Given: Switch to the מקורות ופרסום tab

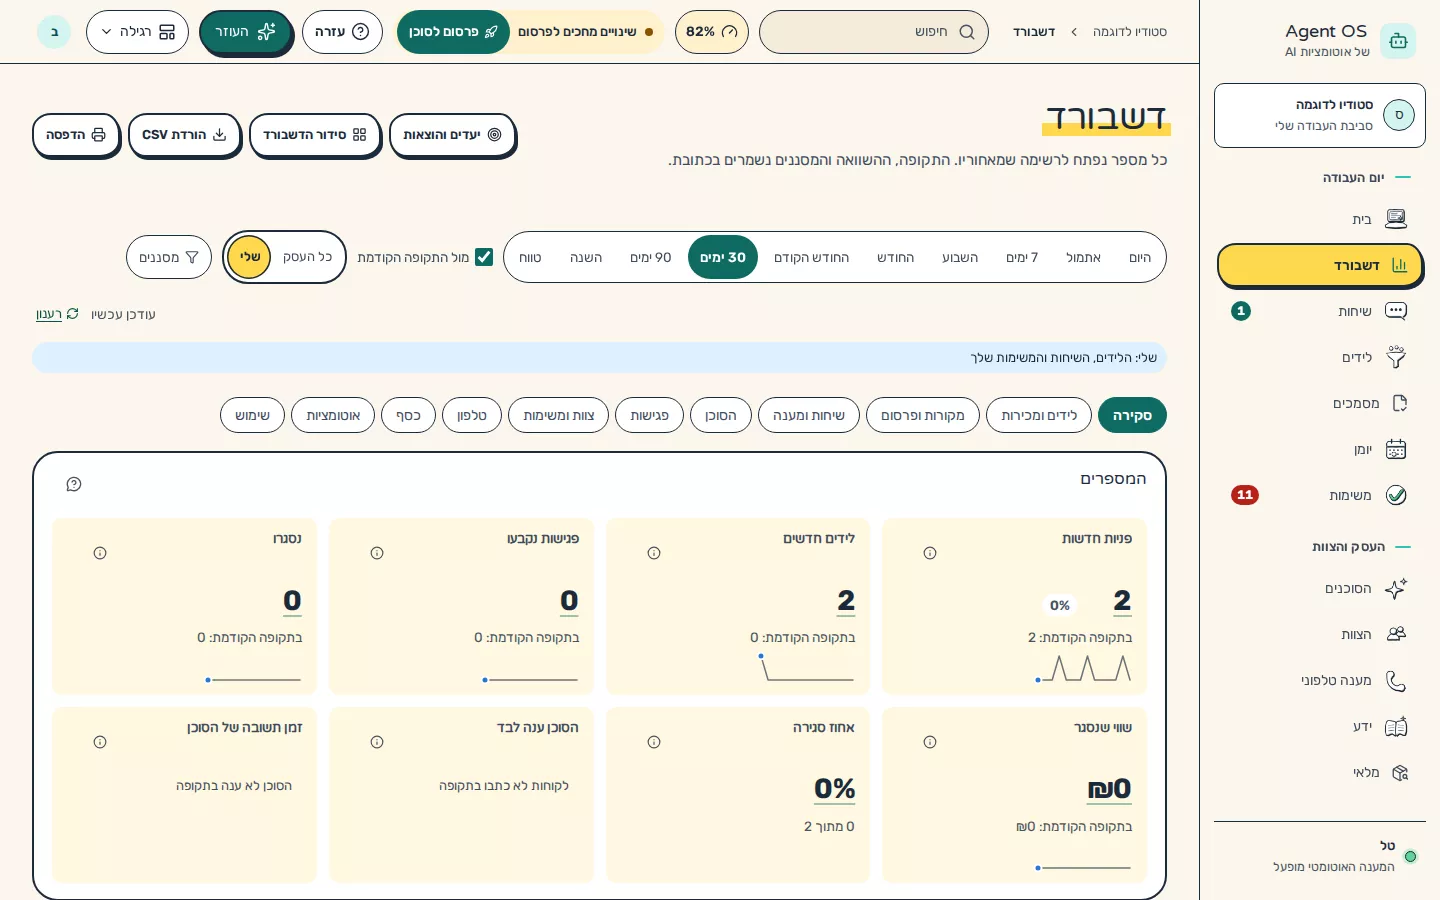Looking at the screenshot, I should click(x=923, y=415).
